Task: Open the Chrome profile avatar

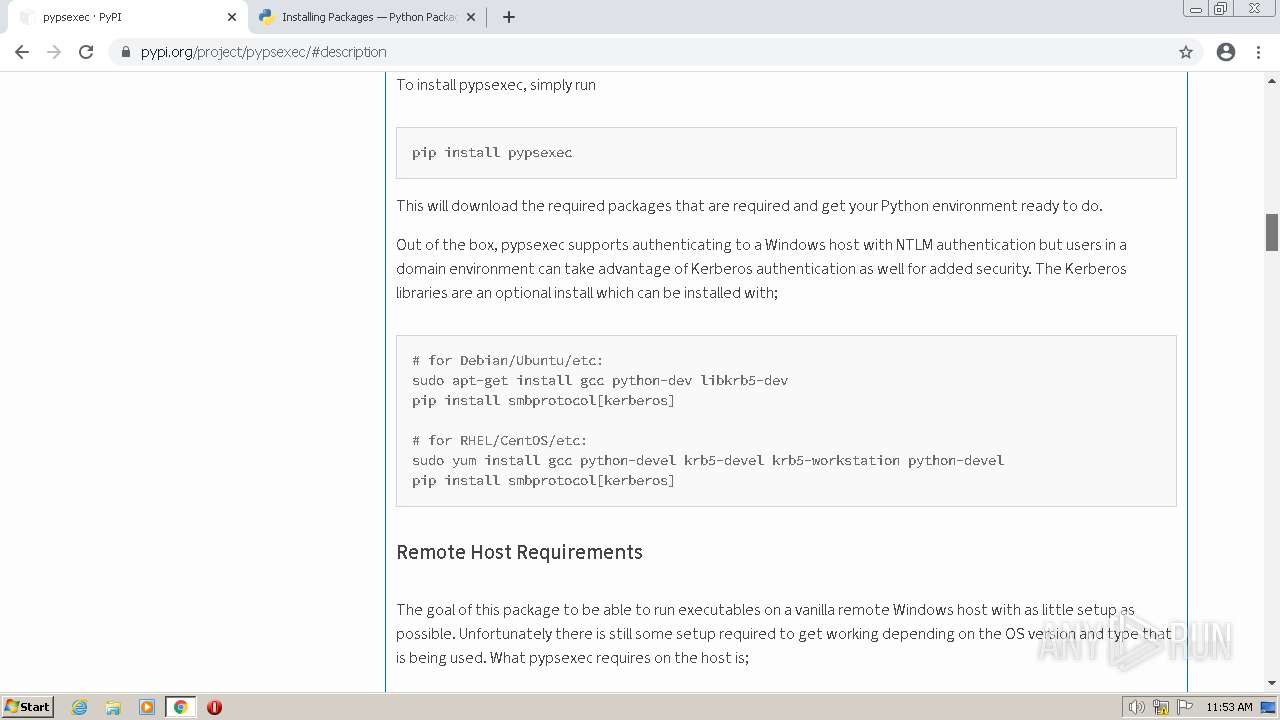Action: coord(1226,52)
